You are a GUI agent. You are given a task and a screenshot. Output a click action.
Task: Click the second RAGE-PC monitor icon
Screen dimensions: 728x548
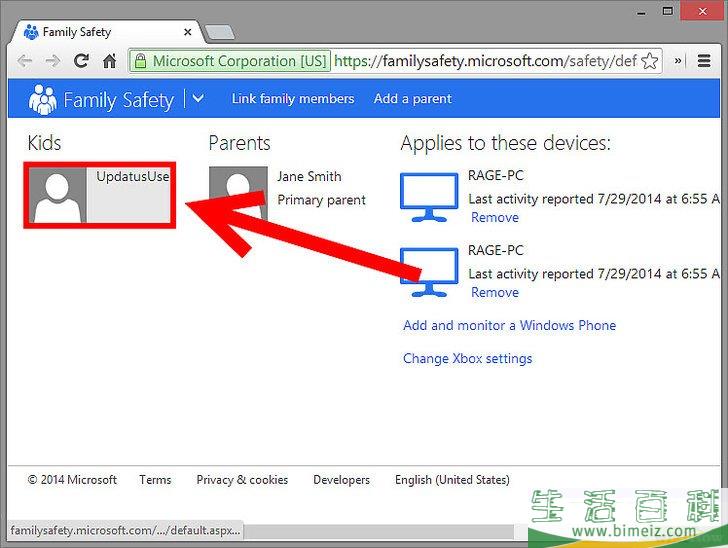tap(429, 272)
